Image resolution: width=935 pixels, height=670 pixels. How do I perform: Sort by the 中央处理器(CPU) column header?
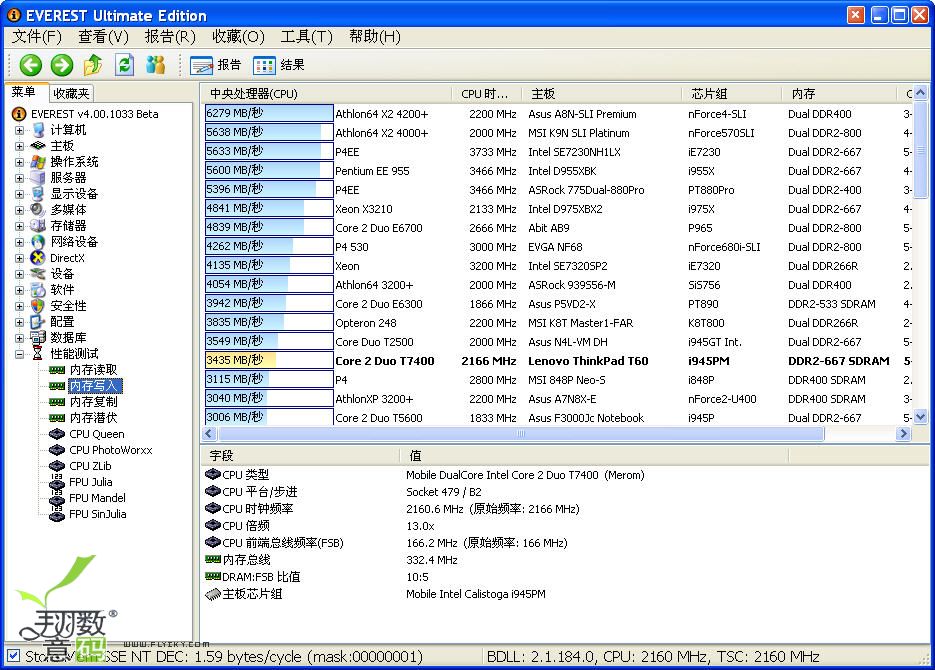click(x=326, y=94)
